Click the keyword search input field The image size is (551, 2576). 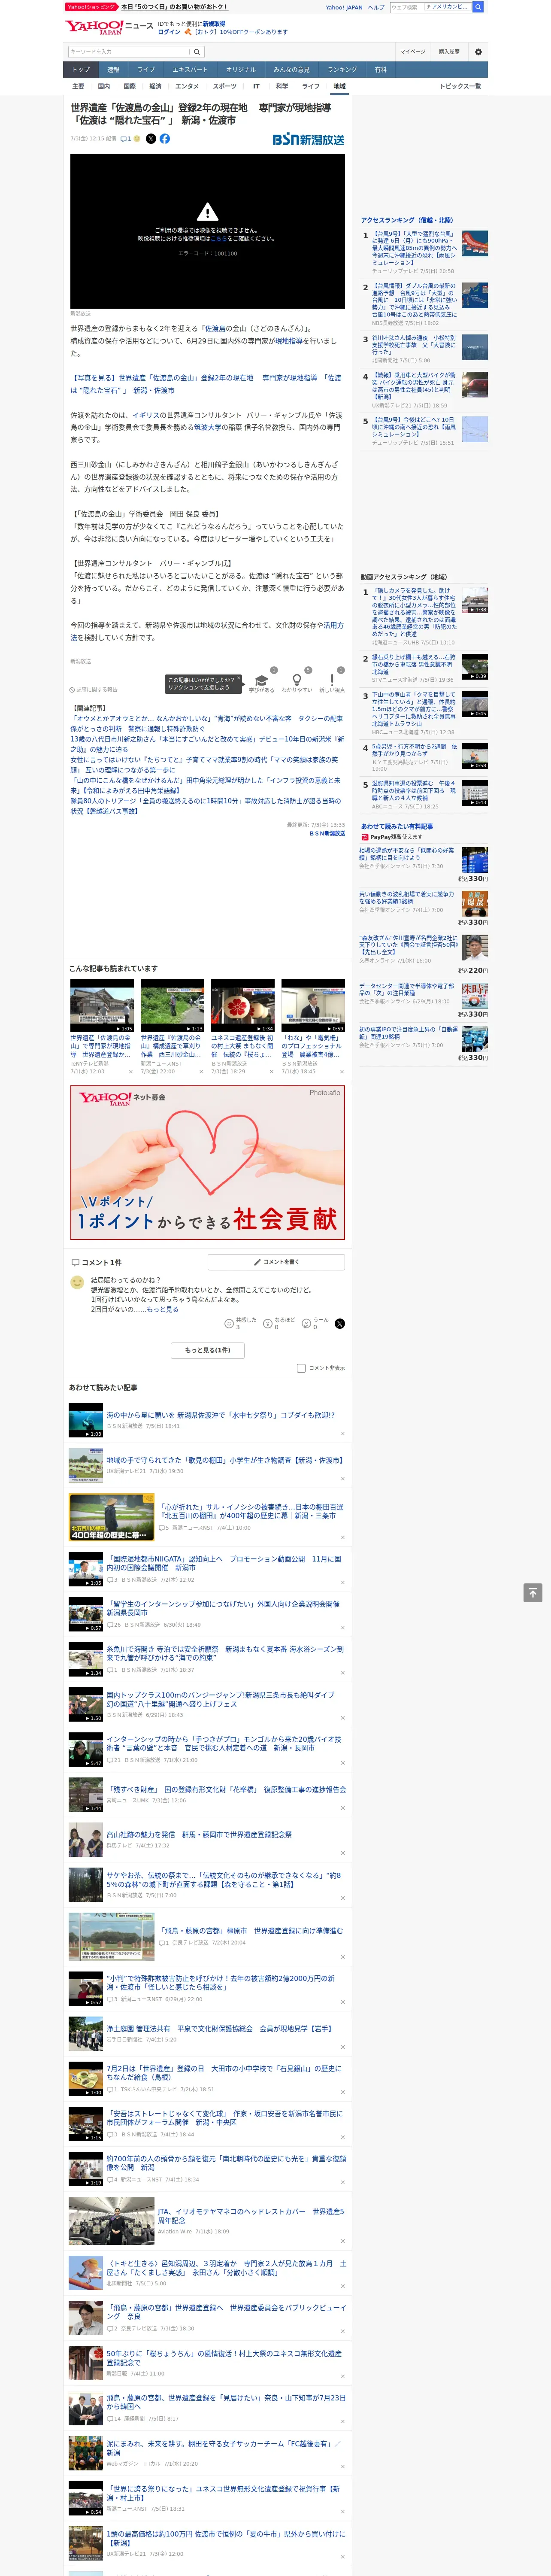[x=129, y=52]
